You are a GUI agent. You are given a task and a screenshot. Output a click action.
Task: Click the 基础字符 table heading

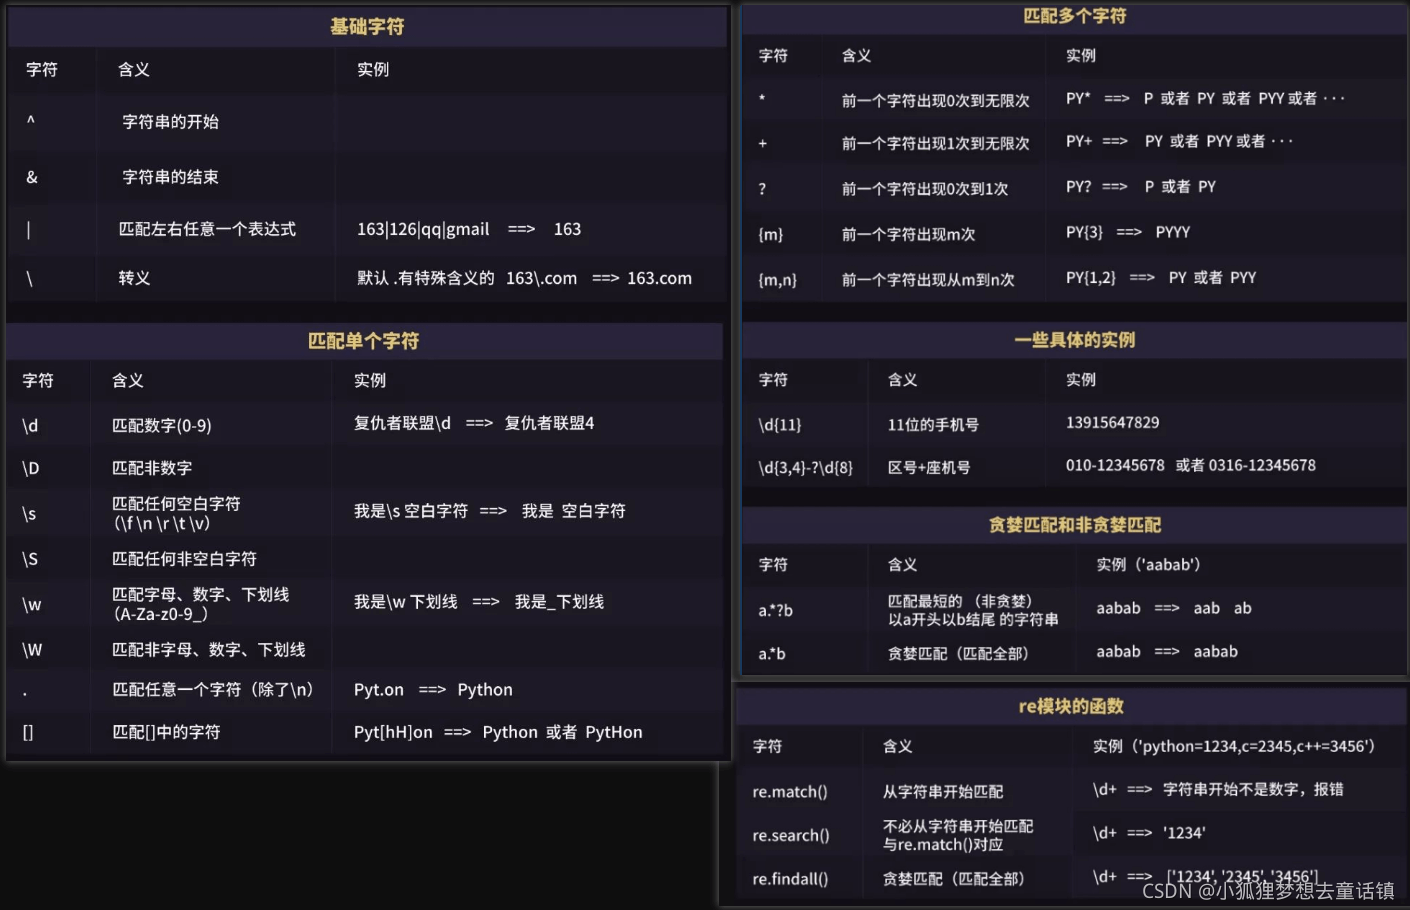[367, 27]
